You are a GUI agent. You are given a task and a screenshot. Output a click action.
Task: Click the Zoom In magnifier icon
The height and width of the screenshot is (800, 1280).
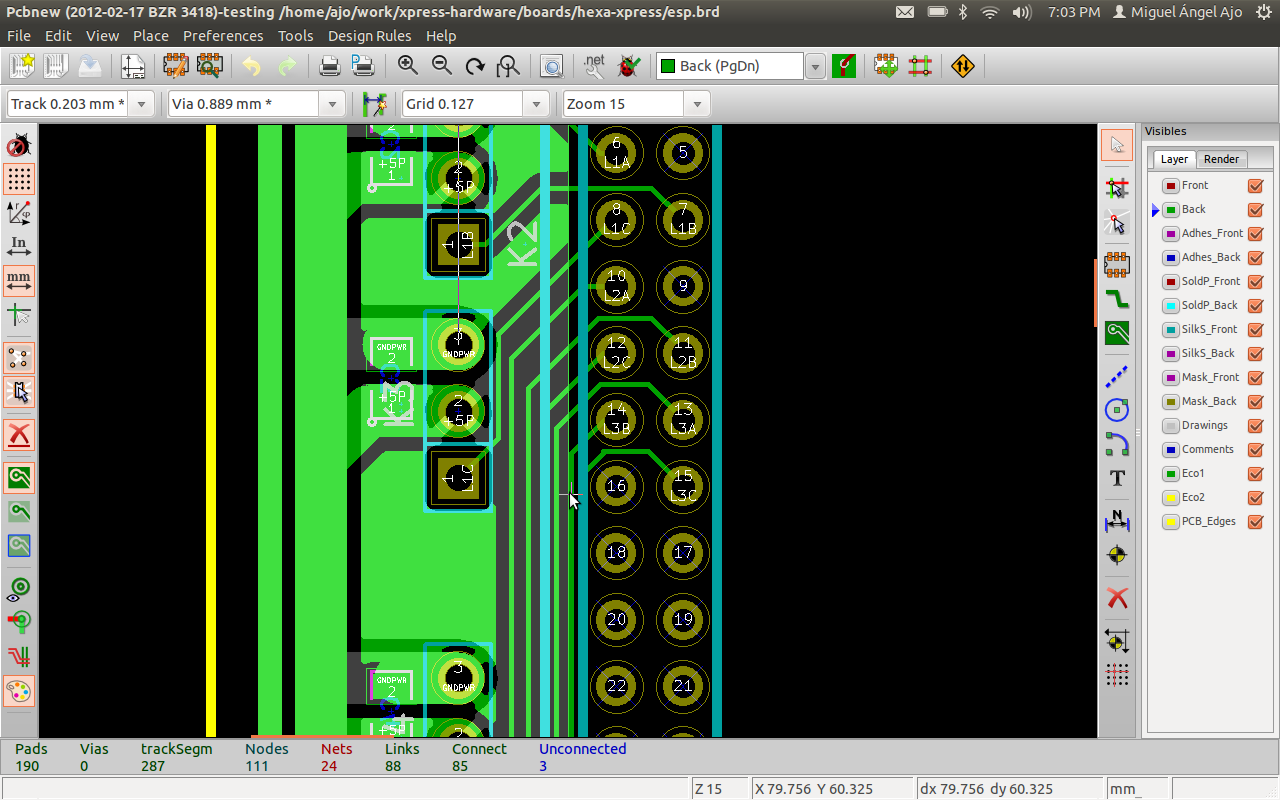(407, 66)
